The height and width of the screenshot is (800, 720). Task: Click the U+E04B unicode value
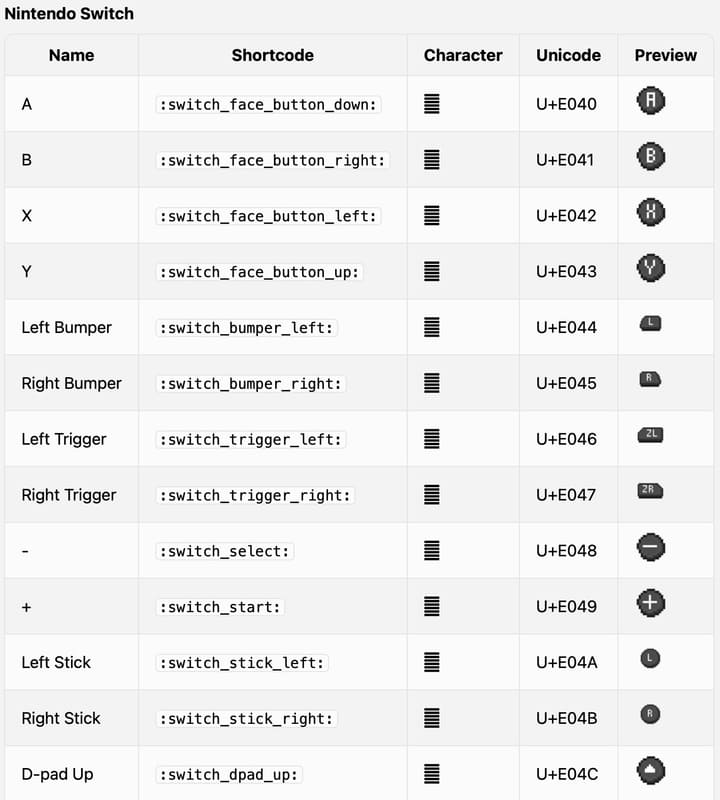coord(566,718)
